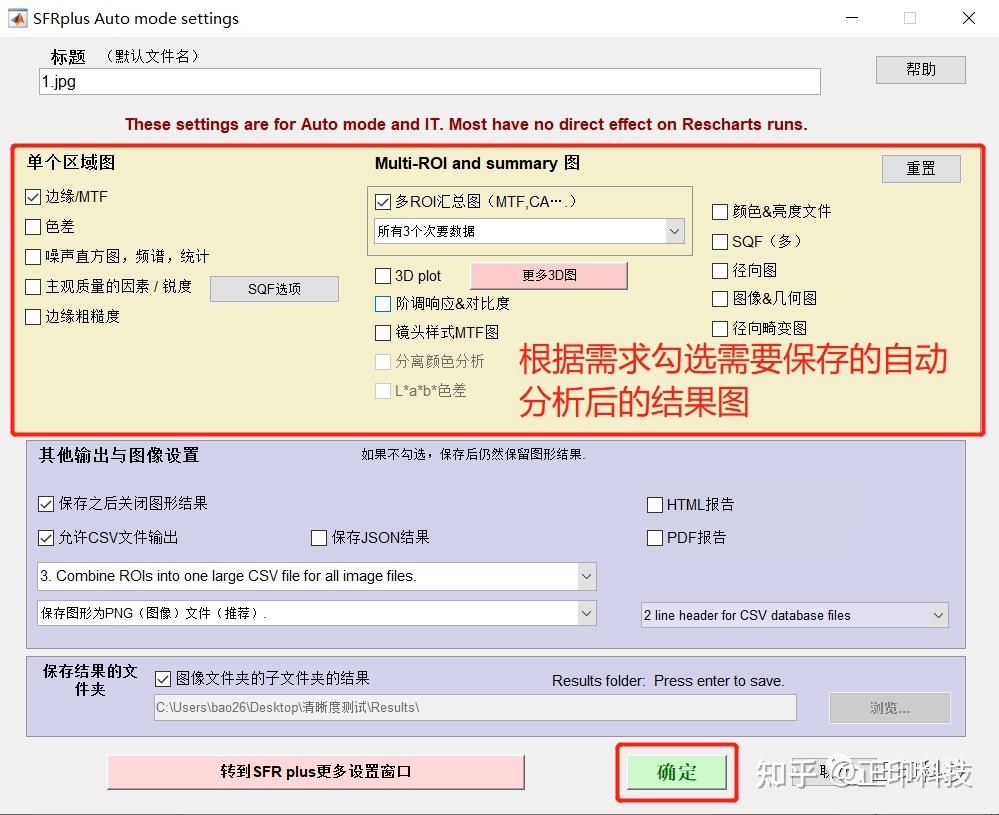Click the 重置 button
This screenshot has height=815, width=999.
tap(920, 168)
